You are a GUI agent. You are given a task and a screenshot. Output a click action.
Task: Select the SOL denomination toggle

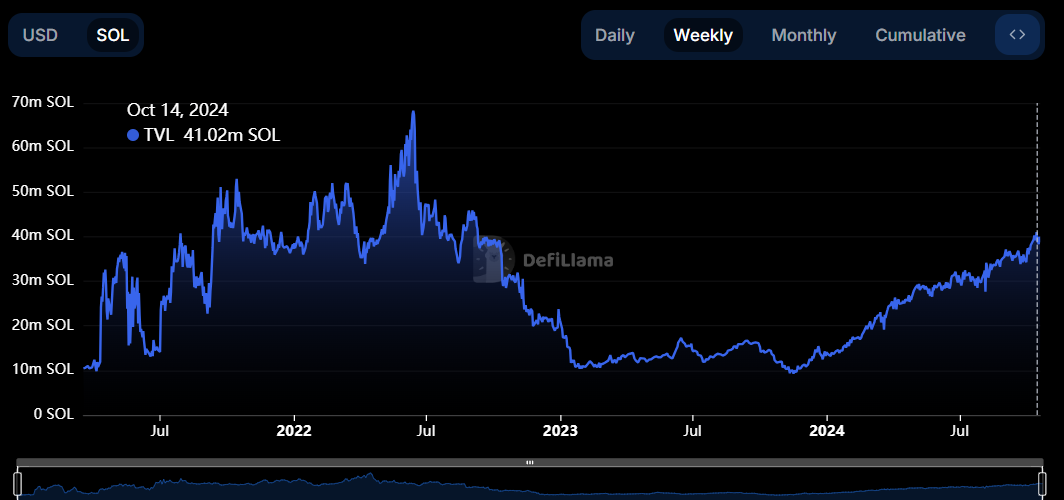click(x=113, y=35)
